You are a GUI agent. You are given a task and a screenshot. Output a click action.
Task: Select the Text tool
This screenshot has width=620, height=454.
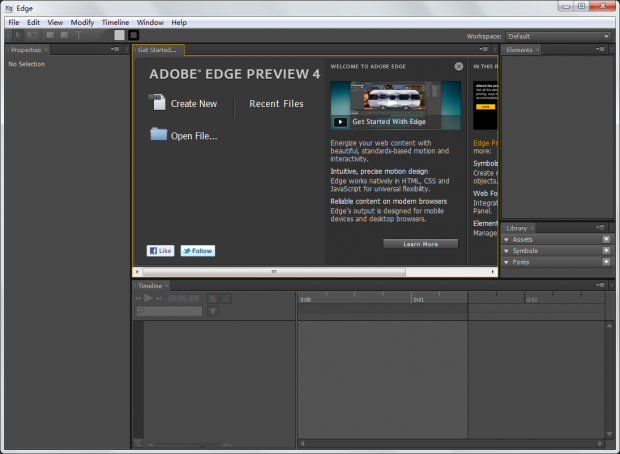[78, 35]
